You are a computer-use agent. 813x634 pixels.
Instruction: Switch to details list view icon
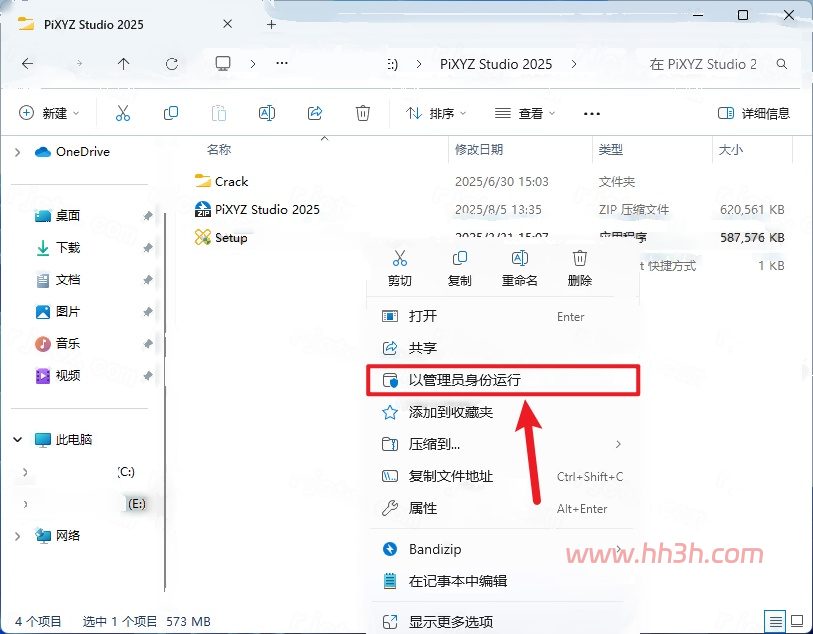click(x=775, y=621)
